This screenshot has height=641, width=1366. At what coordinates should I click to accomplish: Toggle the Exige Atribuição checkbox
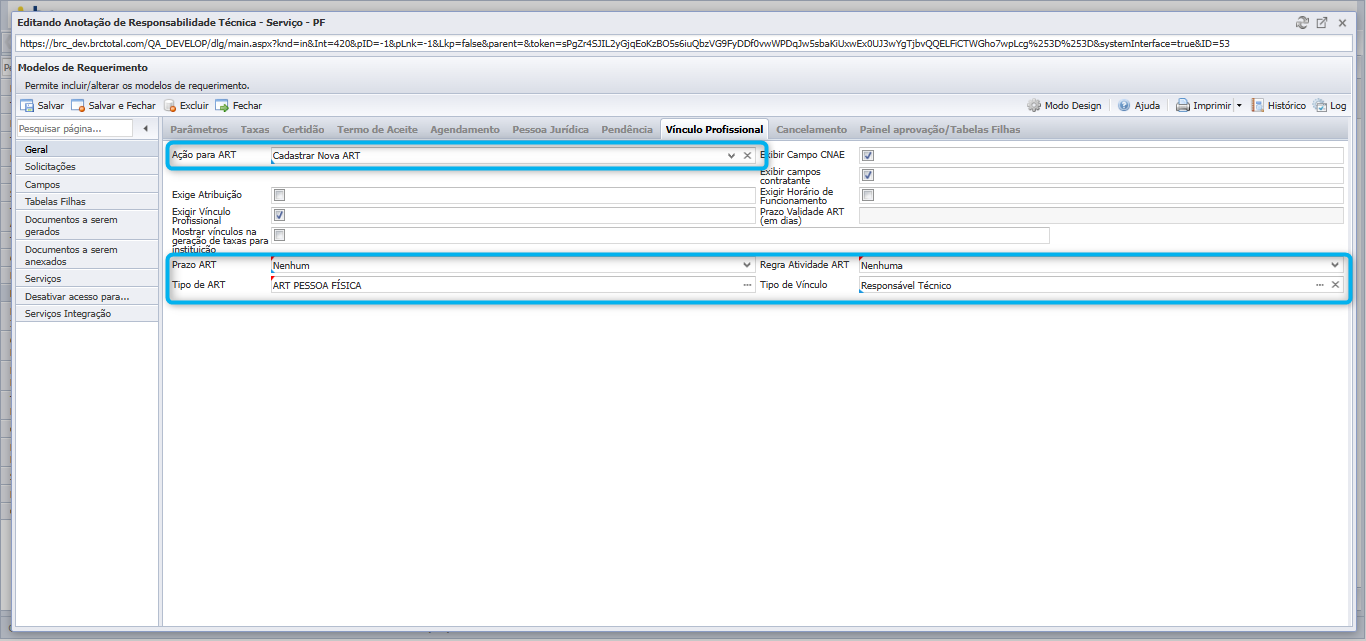tap(280, 195)
